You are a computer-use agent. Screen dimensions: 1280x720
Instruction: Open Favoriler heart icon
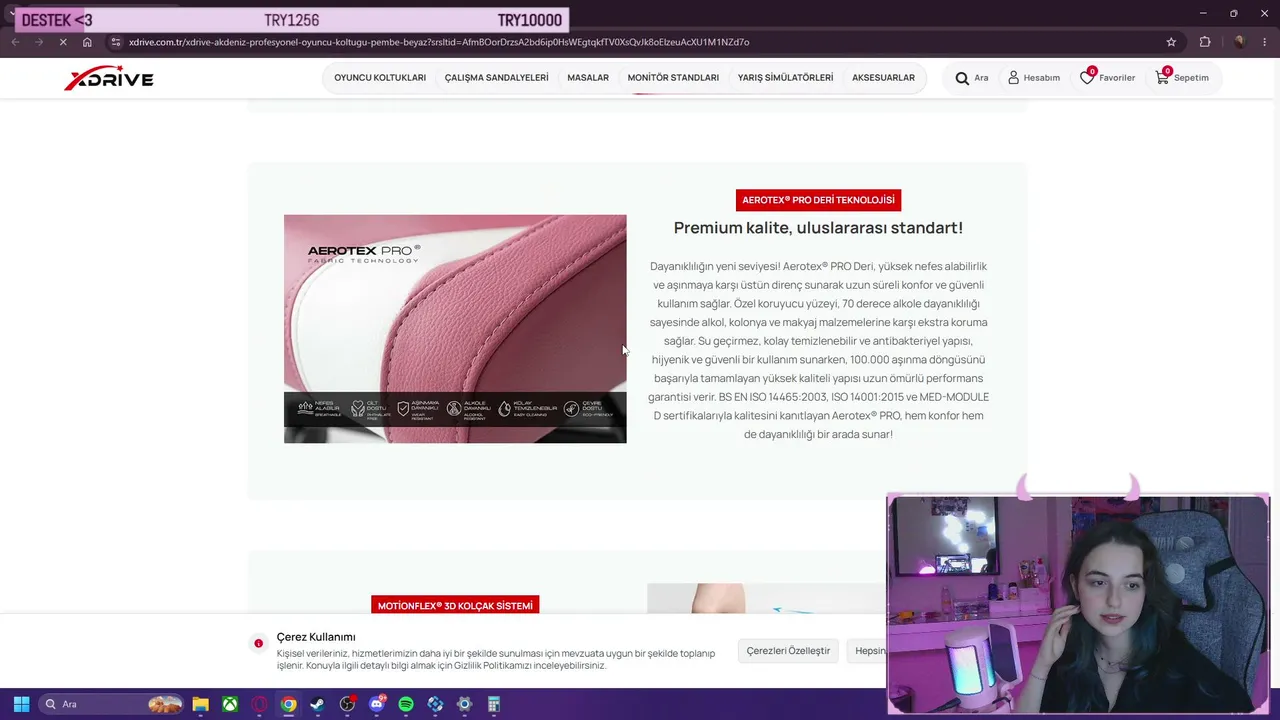pyautogui.click(x=1087, y=78)
